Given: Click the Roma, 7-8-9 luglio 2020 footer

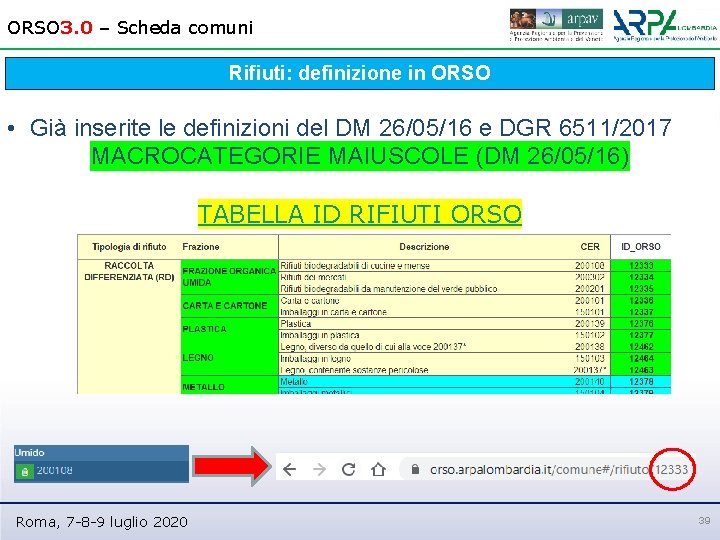Looking at the screenshot, I should (101, 522).
